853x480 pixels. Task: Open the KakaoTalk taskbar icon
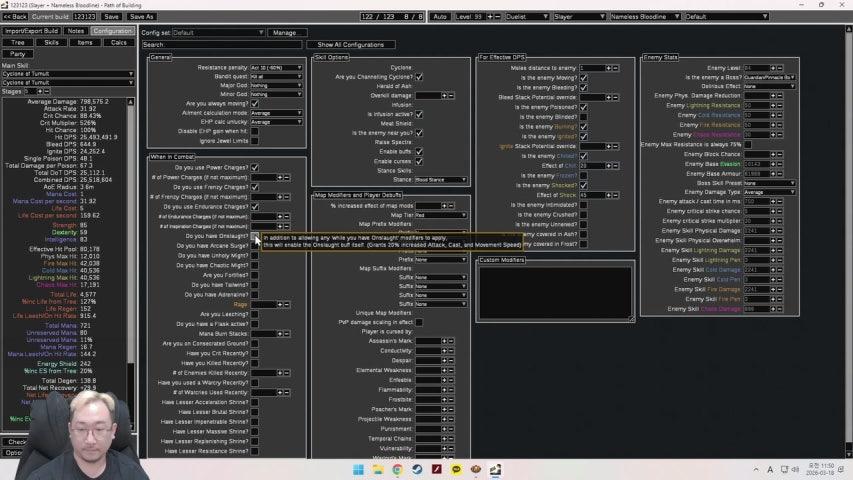(x=456, y=470)
